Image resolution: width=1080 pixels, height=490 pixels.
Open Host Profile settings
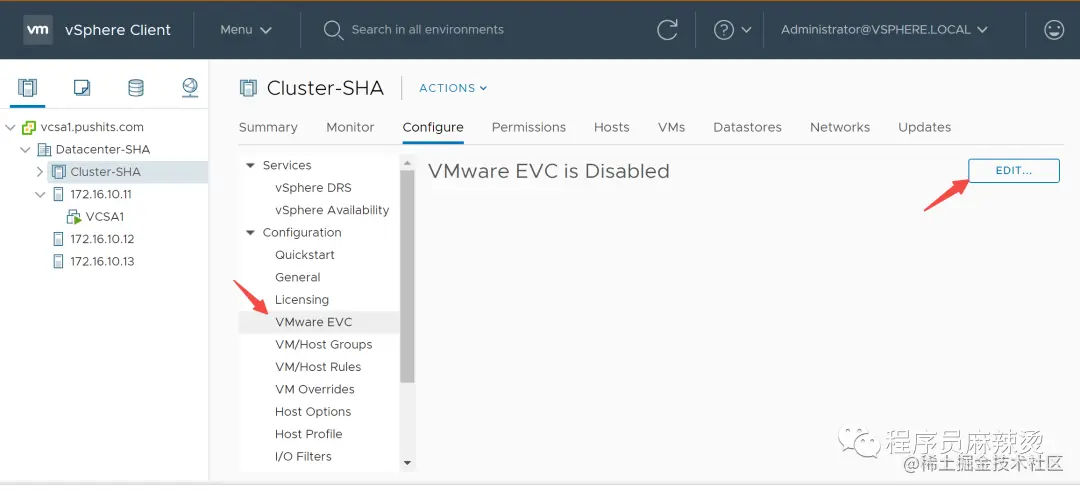tap(309, 434)
